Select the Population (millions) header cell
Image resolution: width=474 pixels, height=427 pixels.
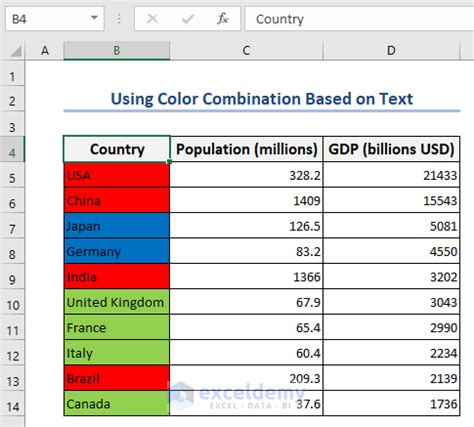246,149
